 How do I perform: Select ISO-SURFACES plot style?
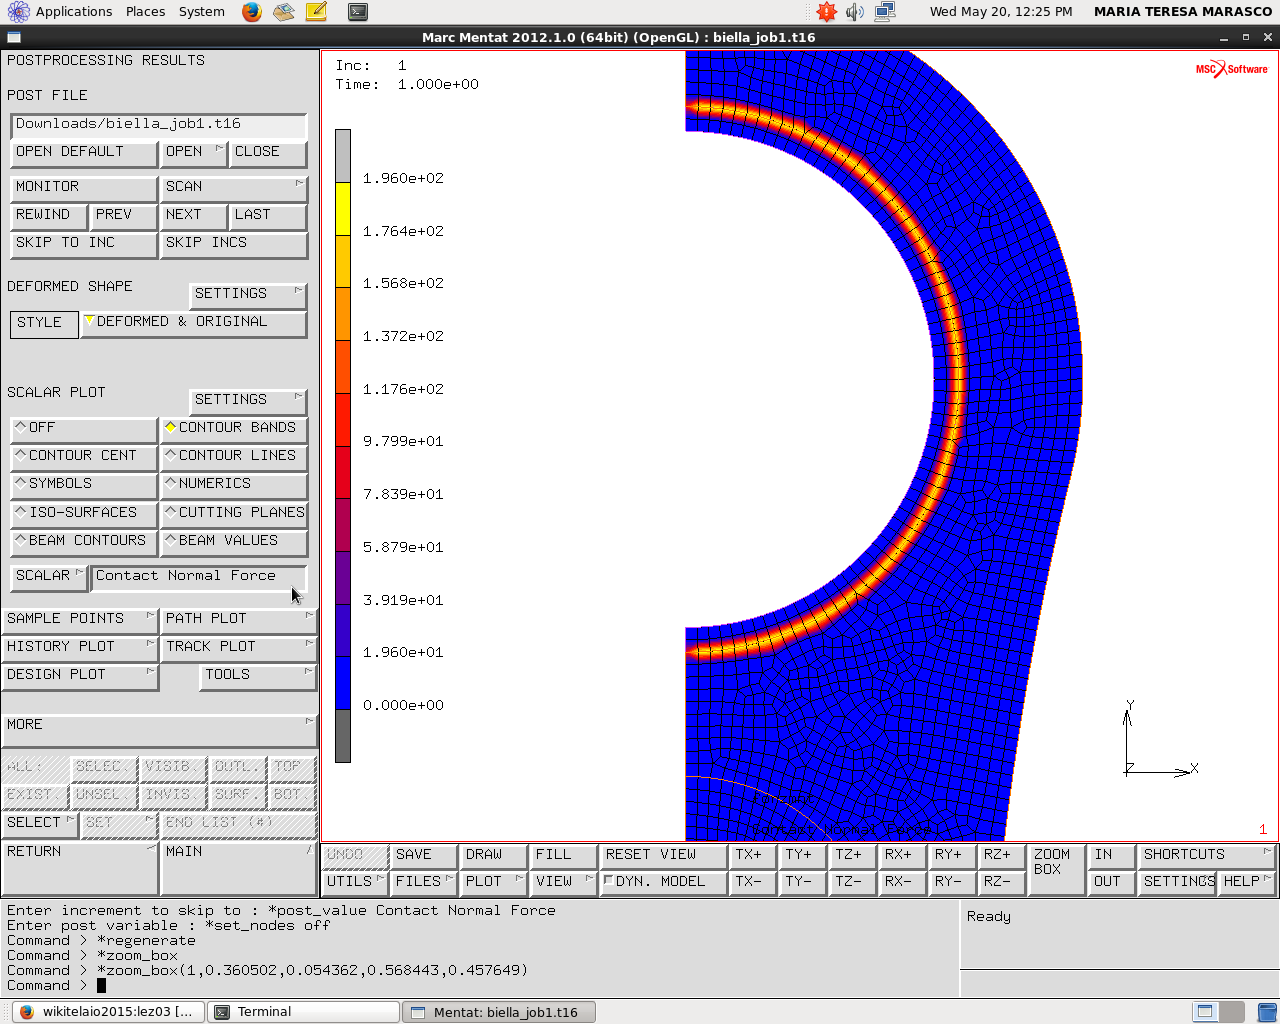tap(84, 513)
